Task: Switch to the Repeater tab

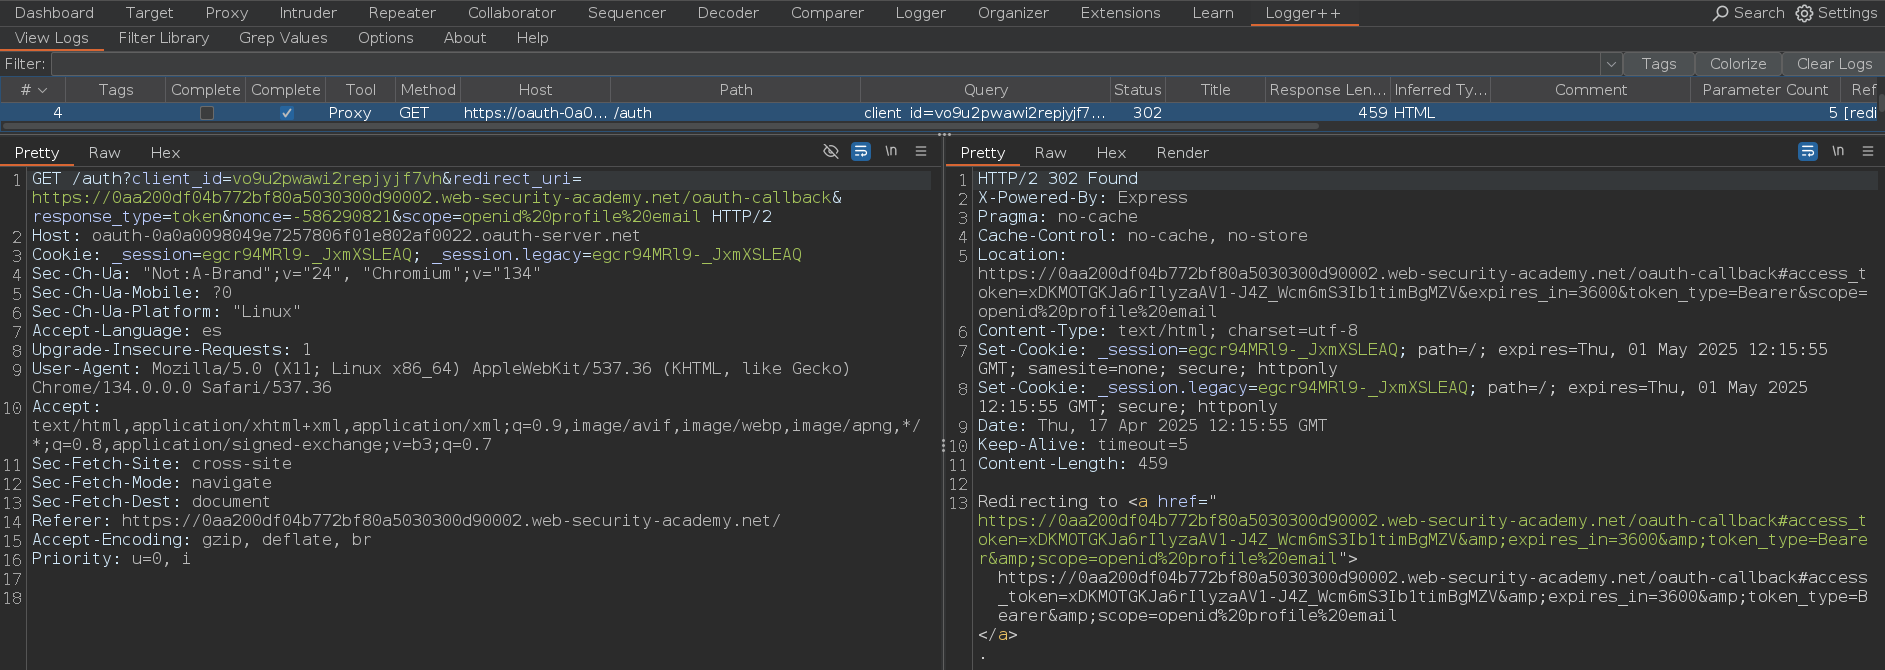Action: (x=402, y=13)
